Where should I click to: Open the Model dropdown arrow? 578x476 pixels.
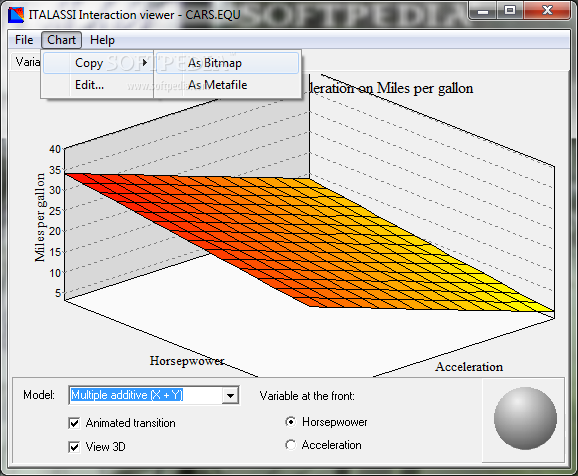coord(231,396)
